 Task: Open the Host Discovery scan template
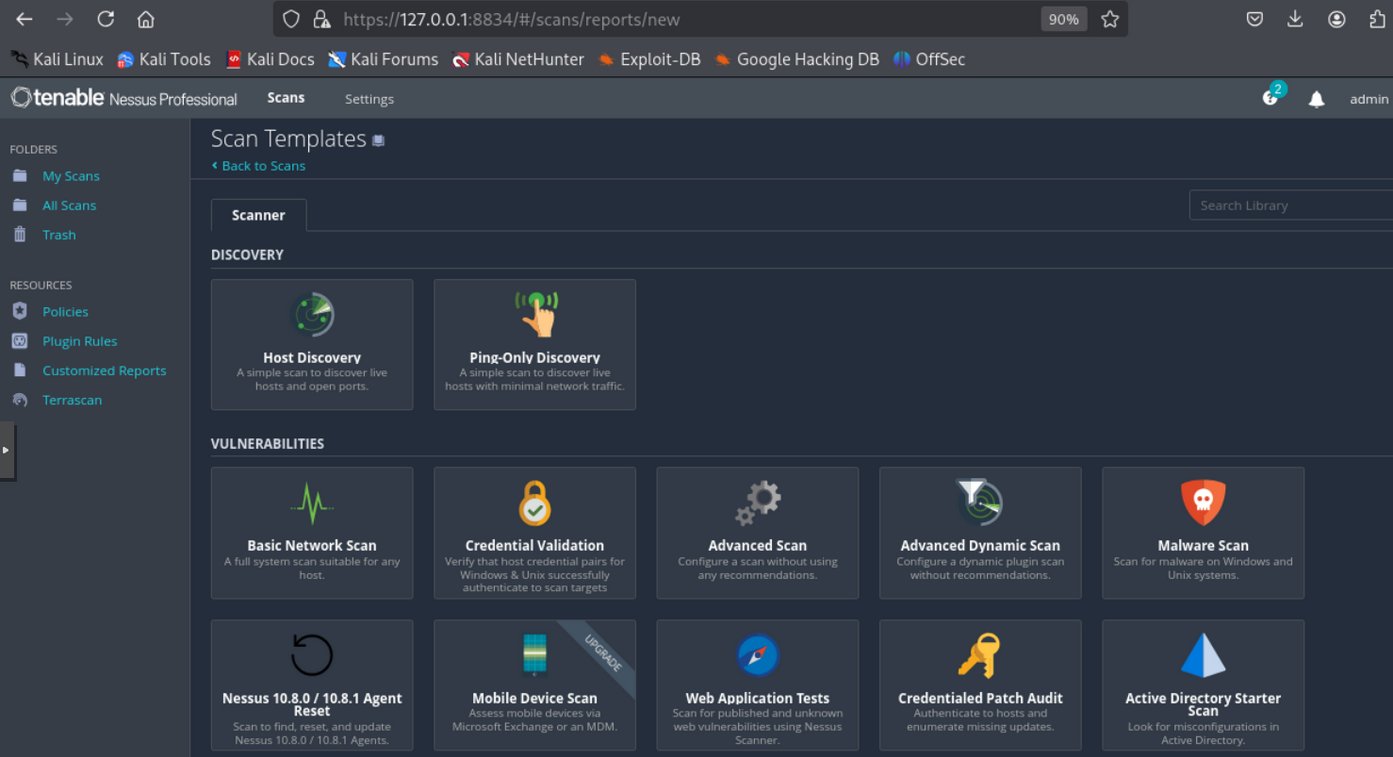312,344
